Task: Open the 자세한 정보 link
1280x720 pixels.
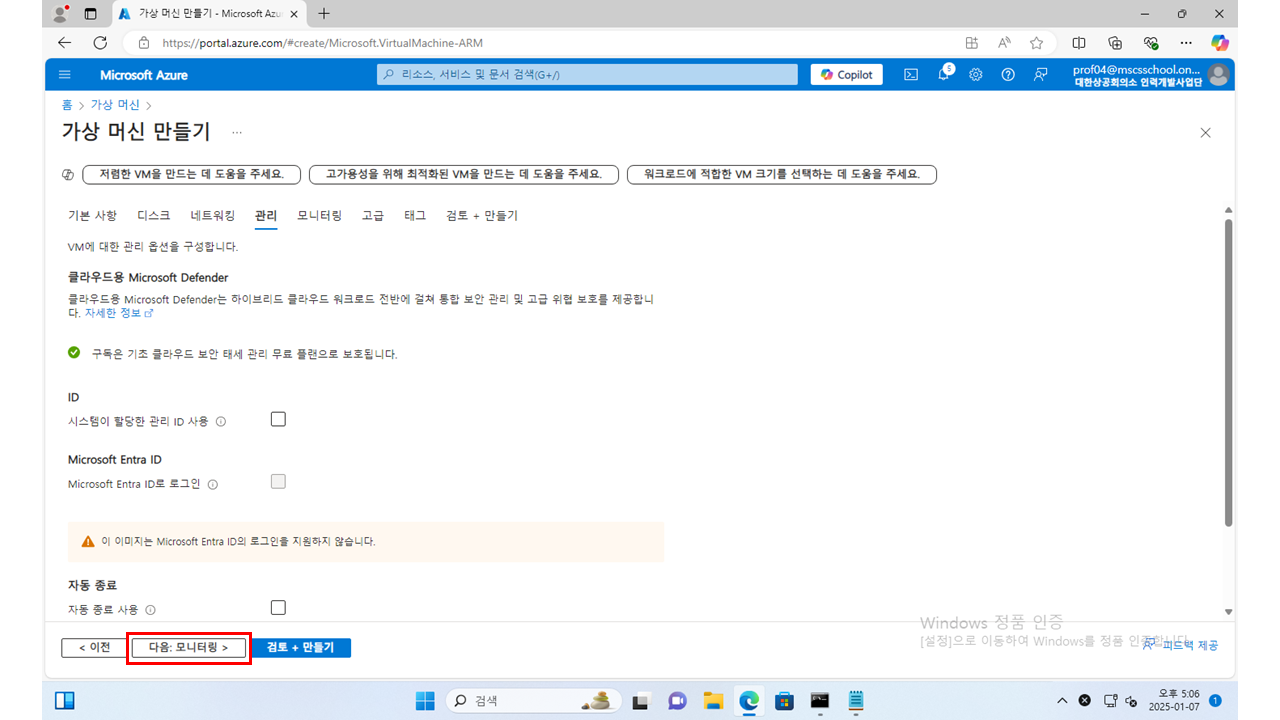Action: pyautogui.click(x=119, y=313)
